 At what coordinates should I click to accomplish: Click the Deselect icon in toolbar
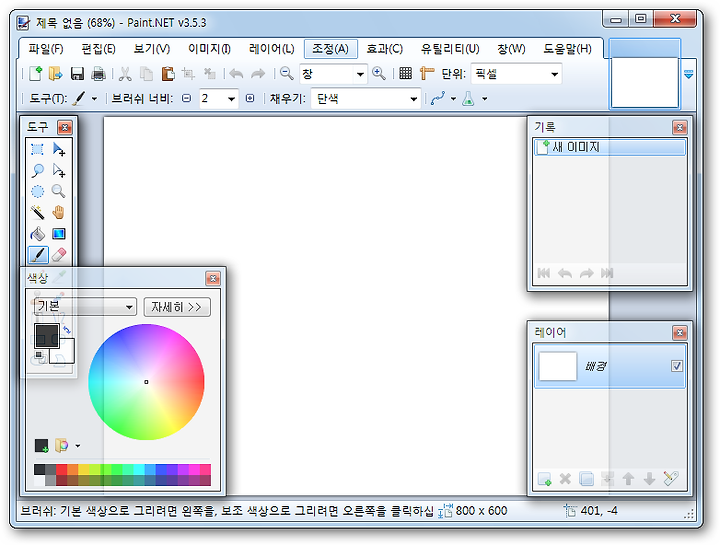(209, 73)
